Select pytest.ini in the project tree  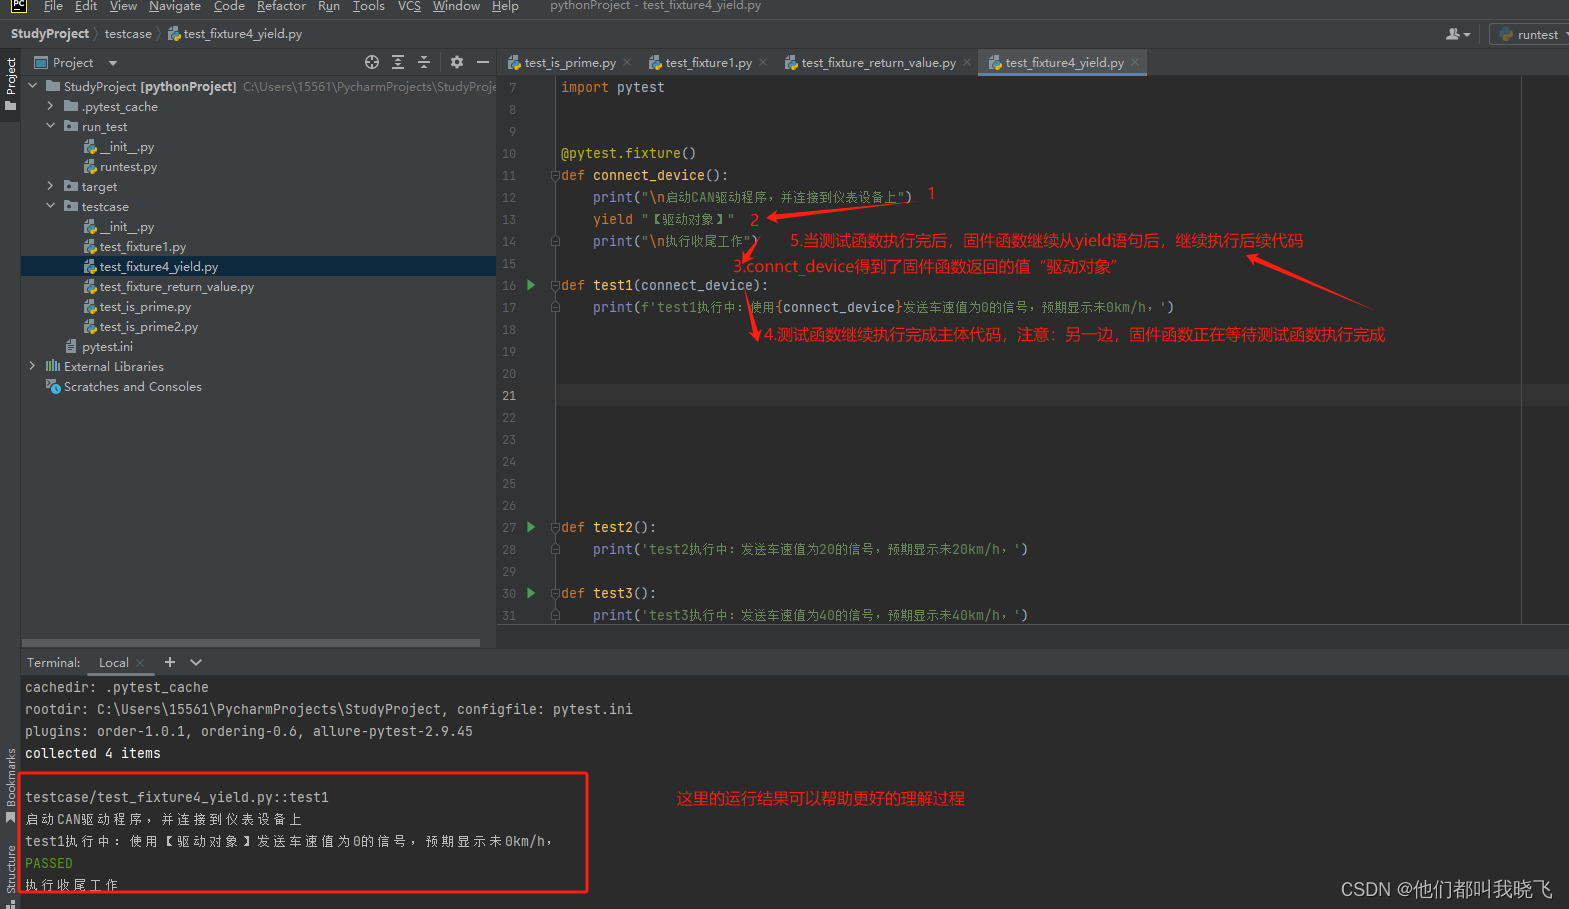(107, 347)
